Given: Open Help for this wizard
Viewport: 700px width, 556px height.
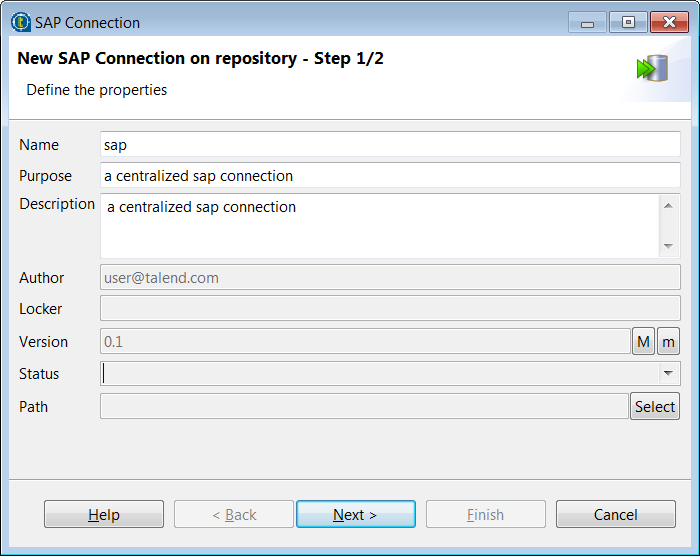Looking at the screenshot, I should 104,515.
